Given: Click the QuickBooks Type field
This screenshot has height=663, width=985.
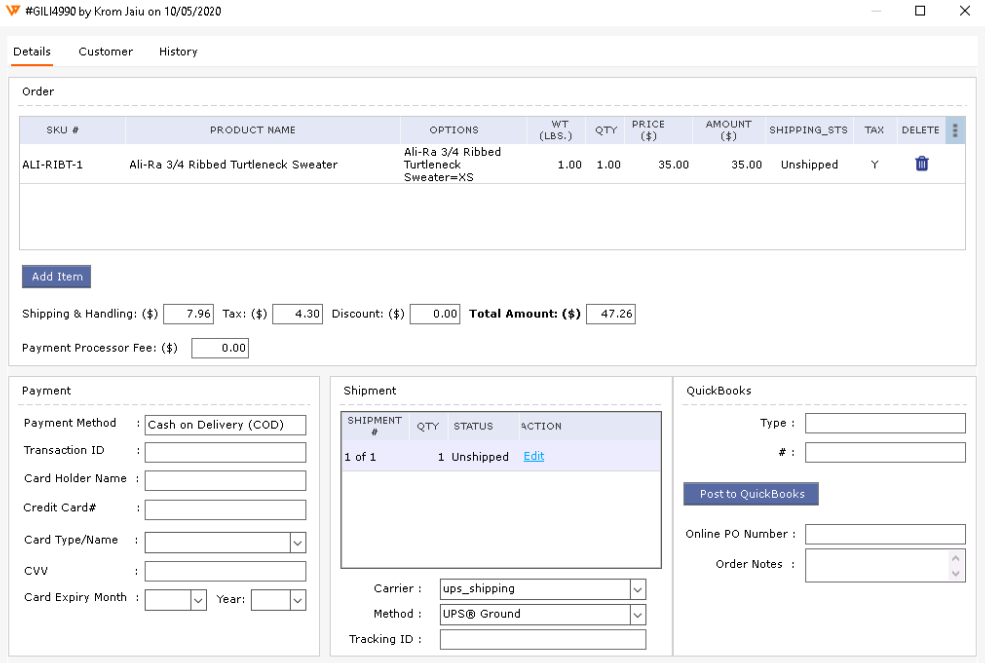Looking at the screenshot, I should 885,424.
